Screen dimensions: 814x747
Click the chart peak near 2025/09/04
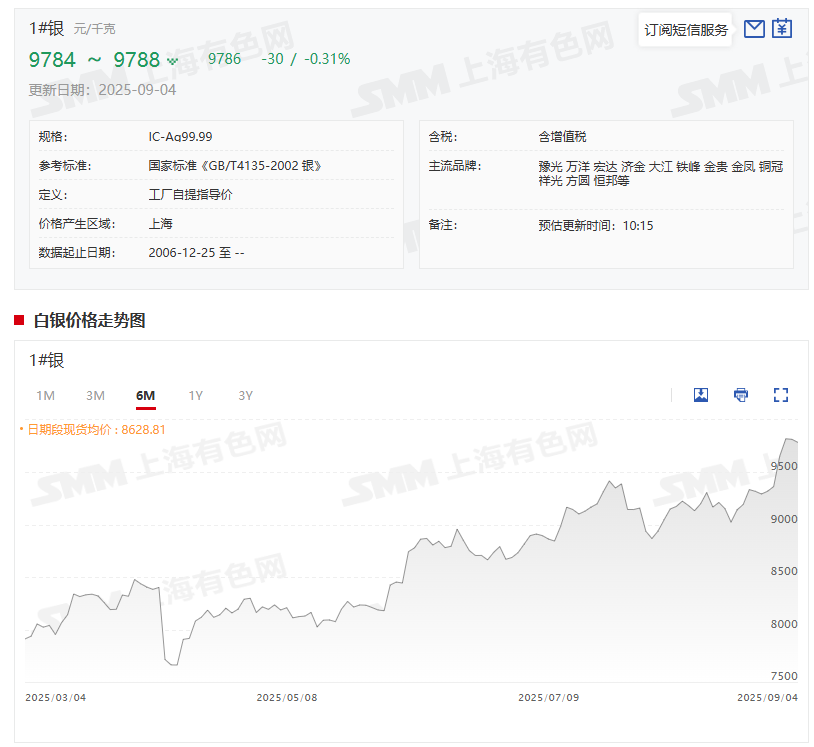[x=788, y=439]
